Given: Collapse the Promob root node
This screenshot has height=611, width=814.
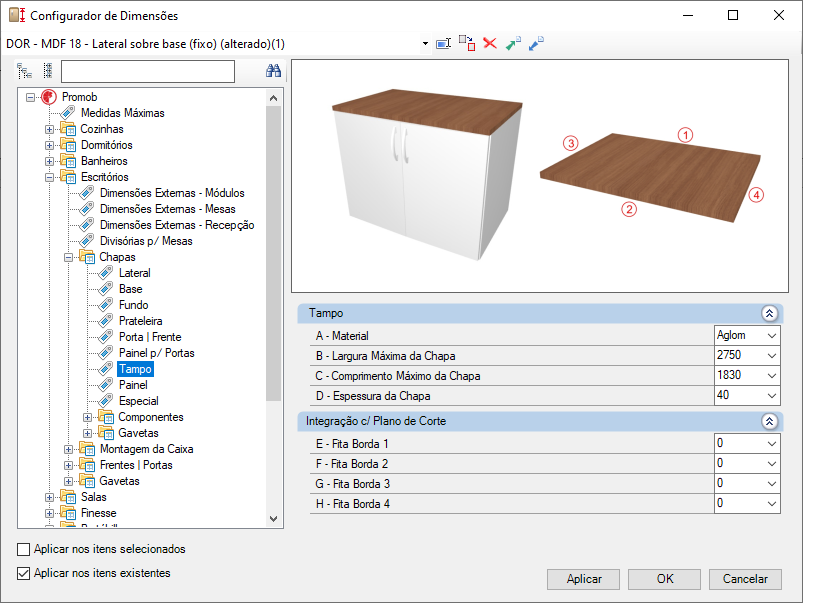Looking at the screenshot, I should (31, 97).
